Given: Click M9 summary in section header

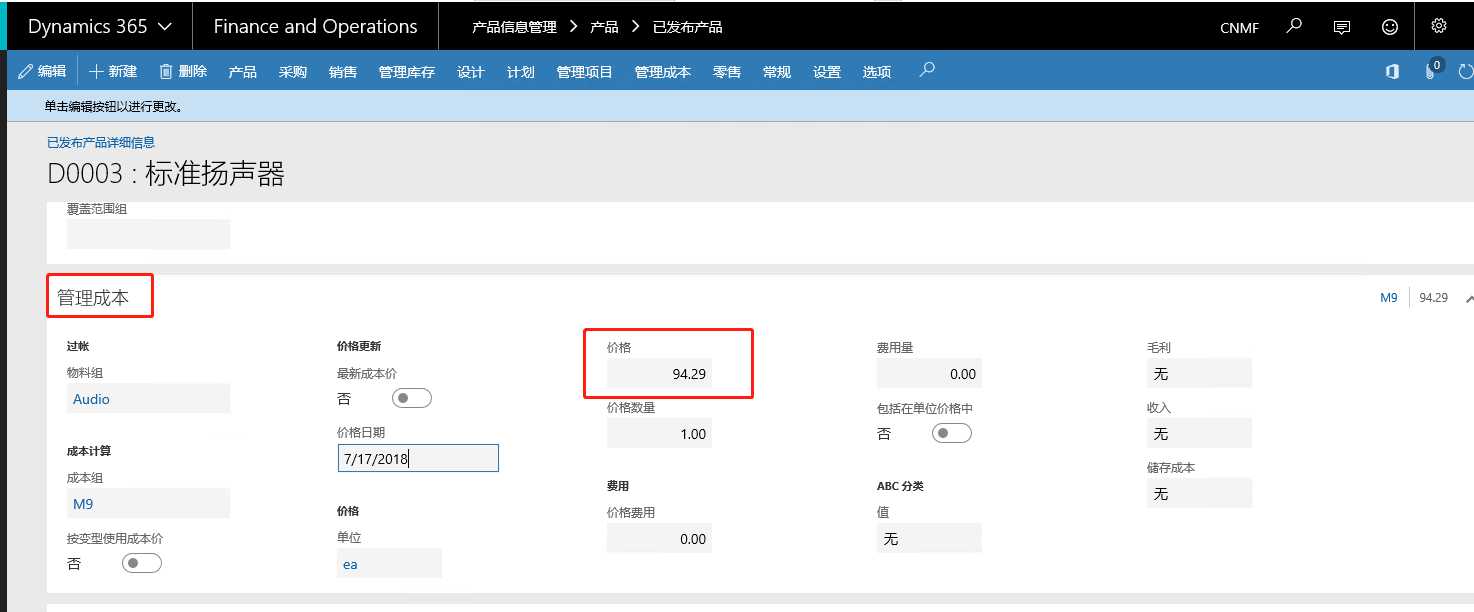Looking at the screenshot, I should [1389, 298].
